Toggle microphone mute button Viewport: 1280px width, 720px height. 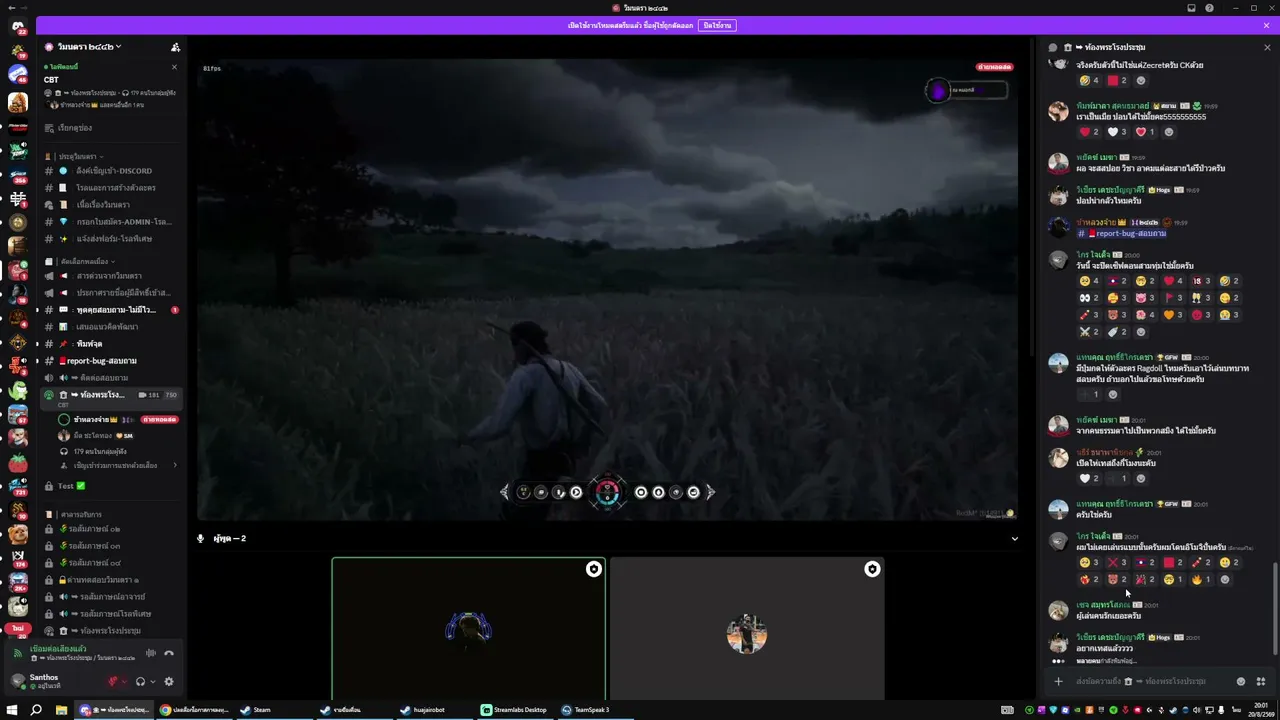click(x=113, y=682)
